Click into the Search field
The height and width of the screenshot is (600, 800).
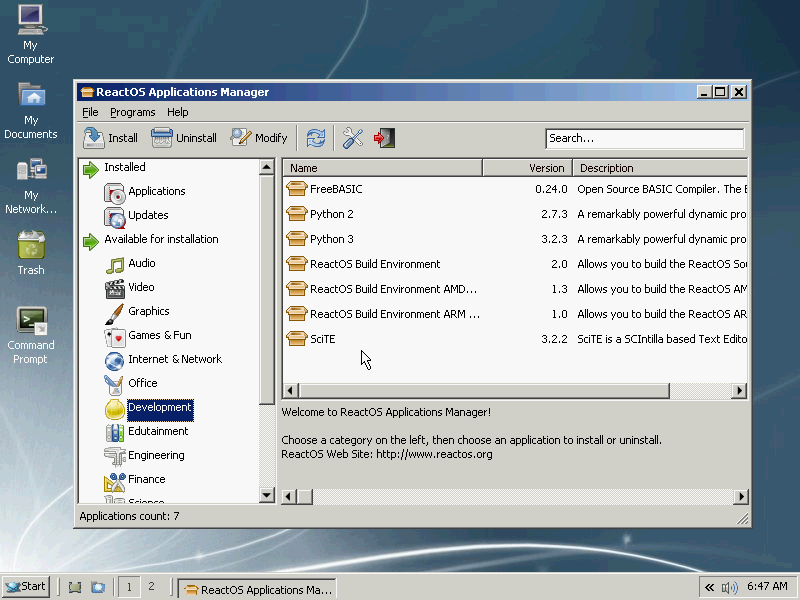(x=644, y=138)
